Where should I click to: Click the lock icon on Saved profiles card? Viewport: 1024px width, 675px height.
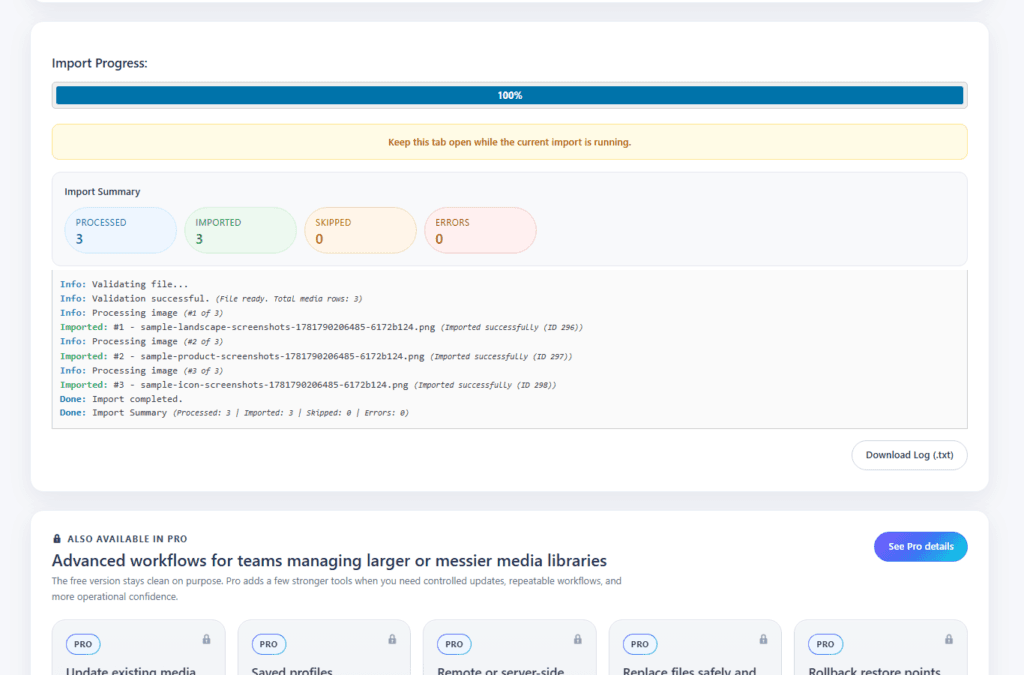tap(392, 639)
